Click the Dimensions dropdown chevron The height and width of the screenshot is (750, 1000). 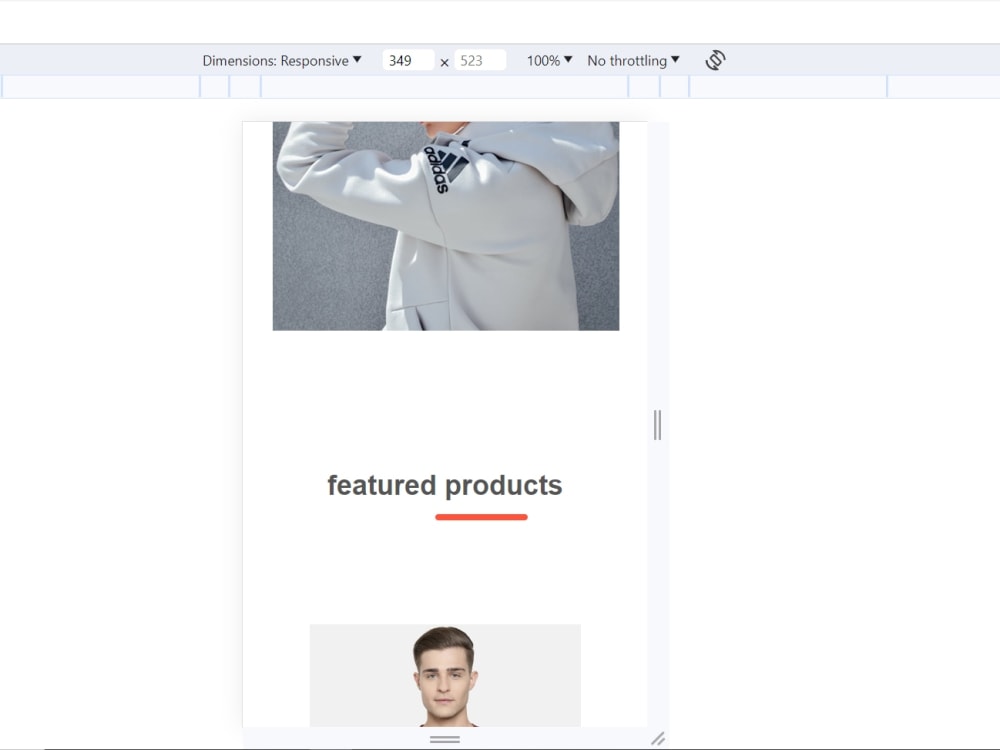click(357, 60)
